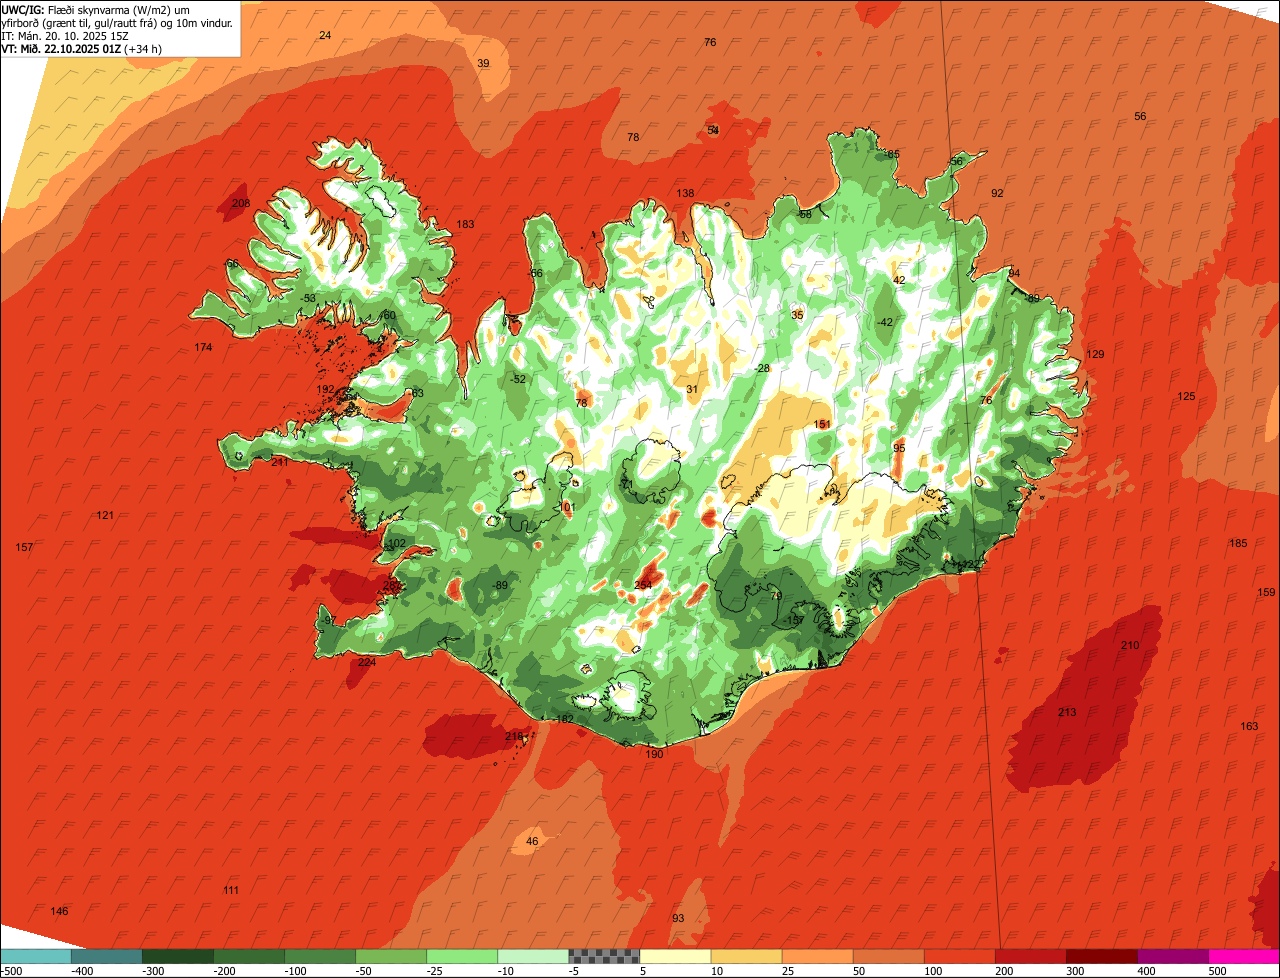The image size is (1280, 978).
Task: Click the light teal -500 to -400 legend swatch
Action: point(35,957)
